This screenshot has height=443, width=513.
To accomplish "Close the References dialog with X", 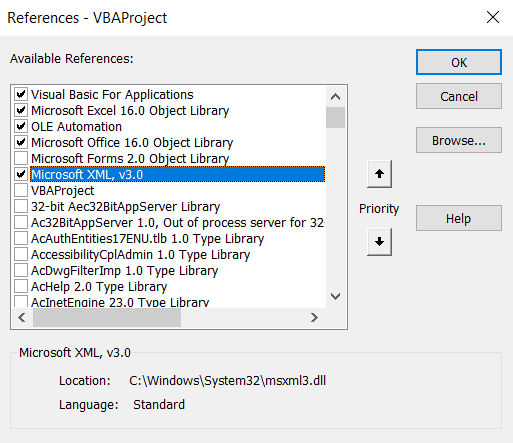I will tap(493, 17).
